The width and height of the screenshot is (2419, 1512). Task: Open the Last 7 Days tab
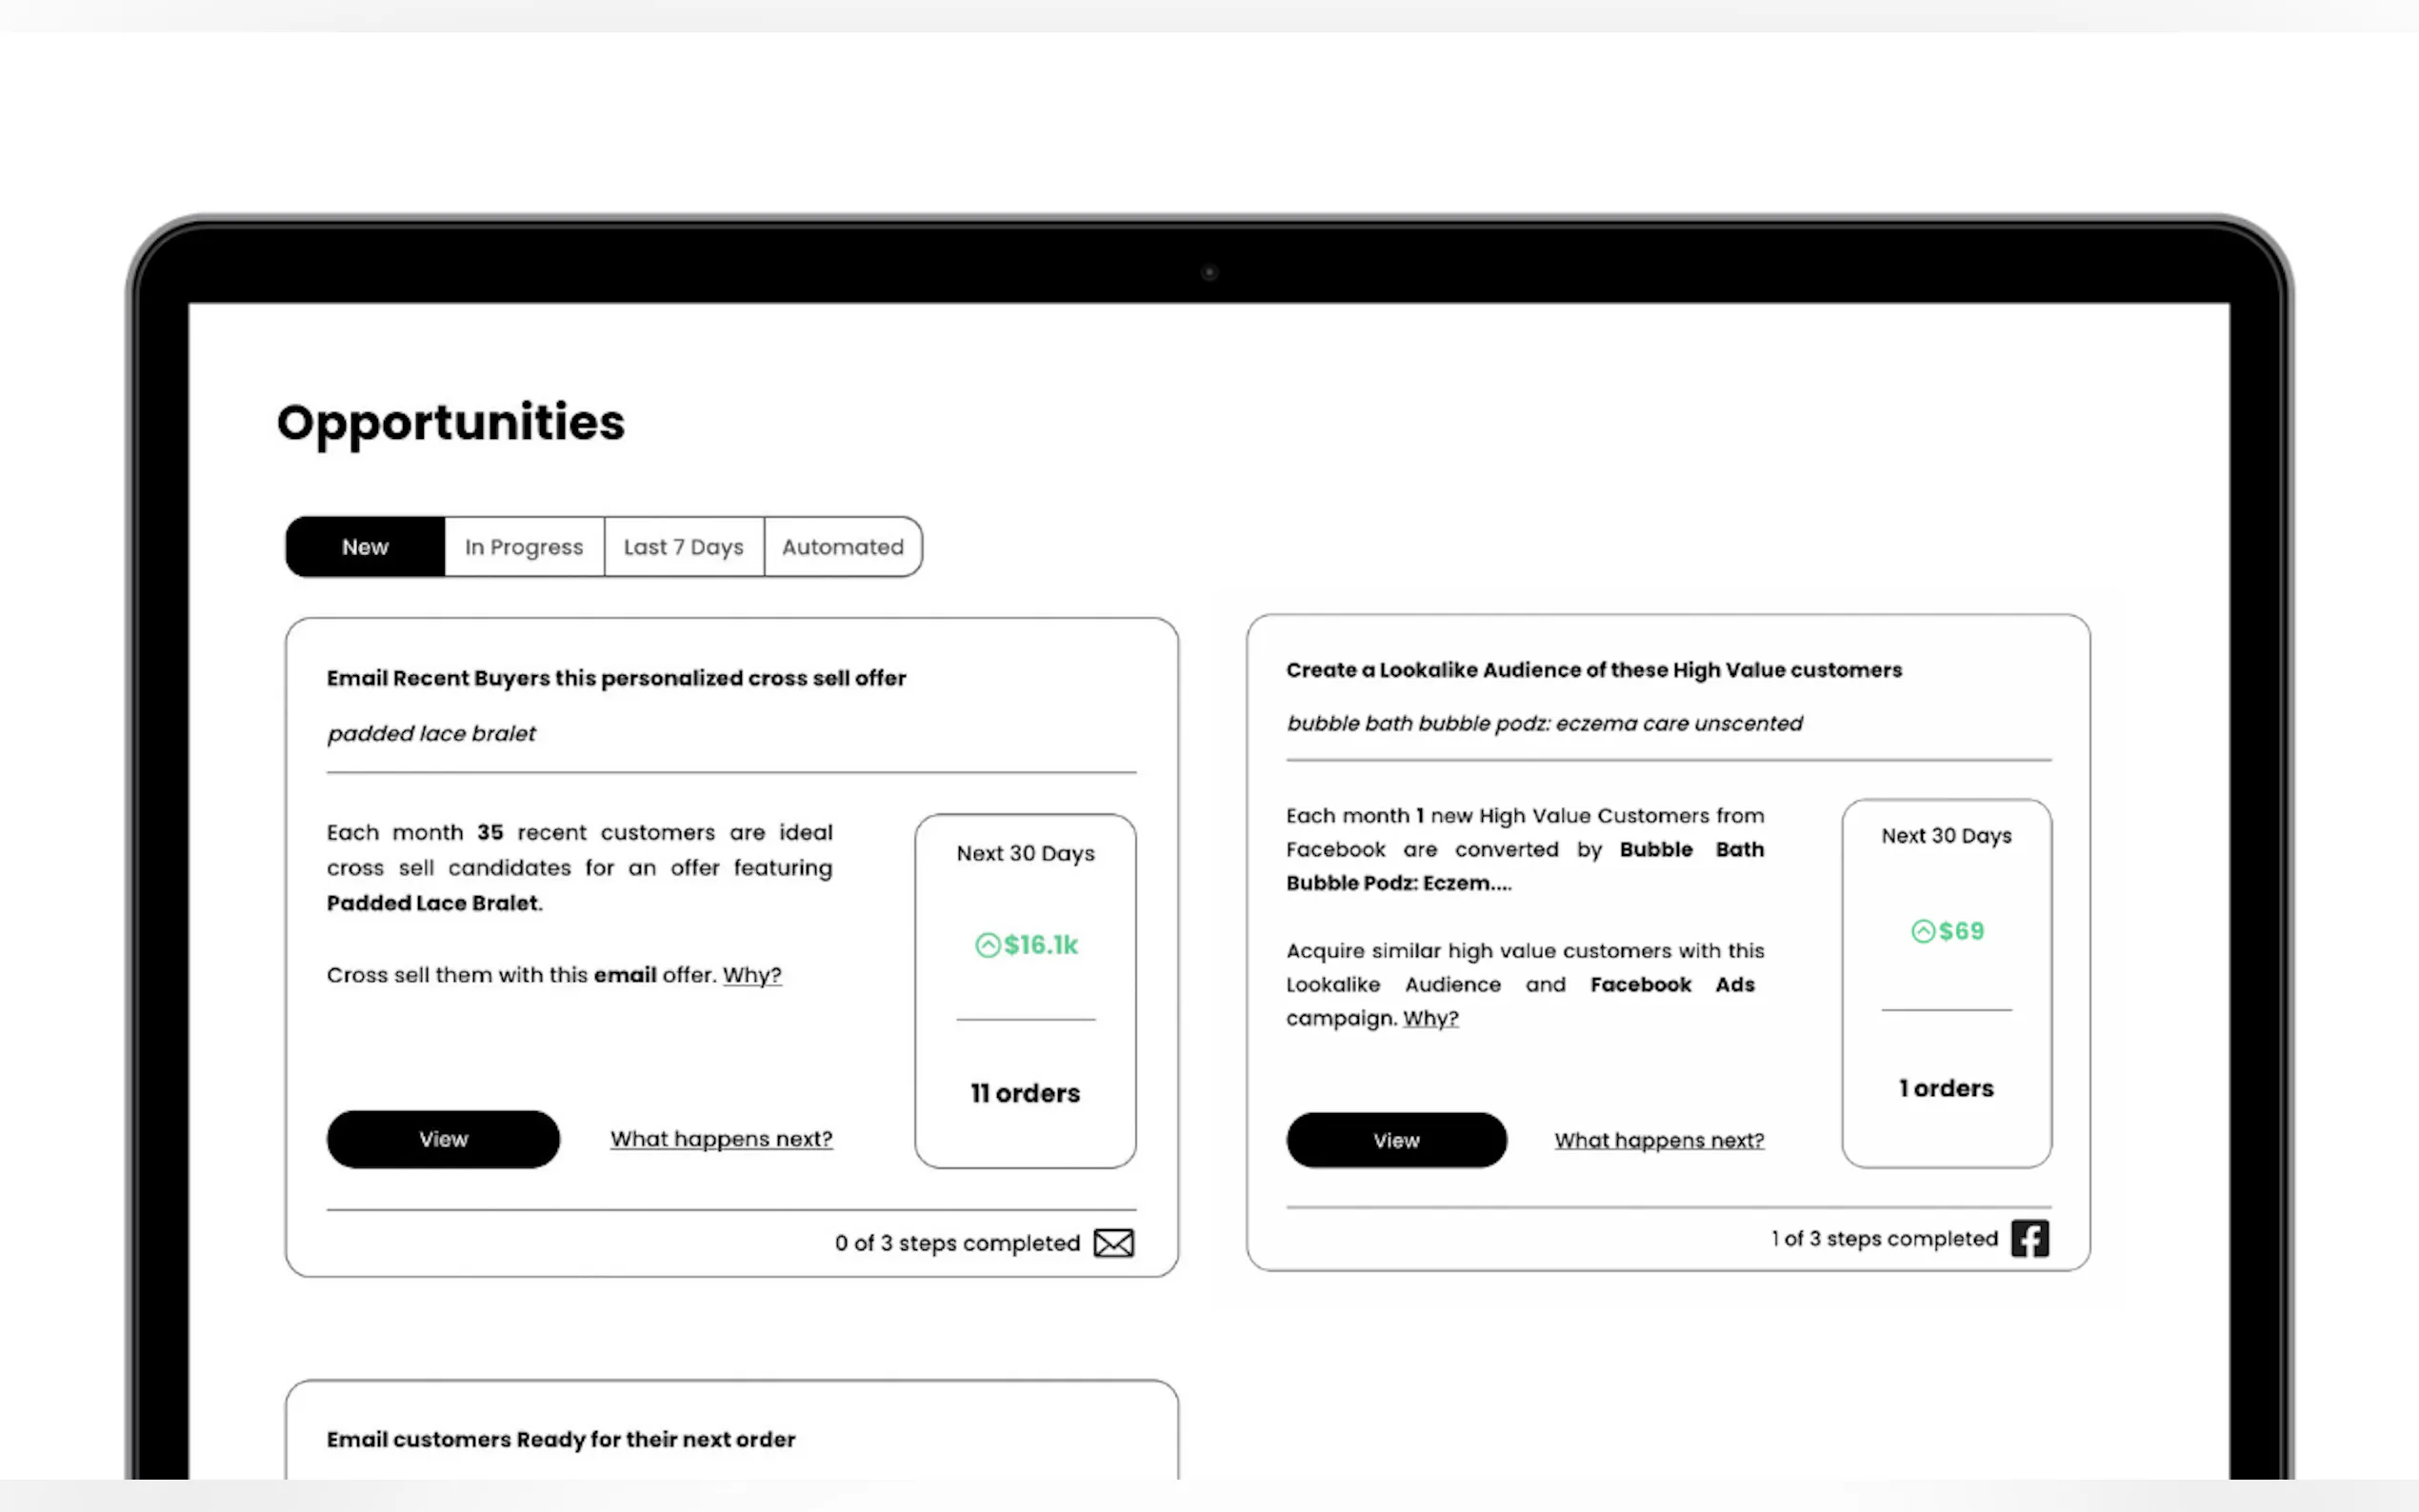684,547
